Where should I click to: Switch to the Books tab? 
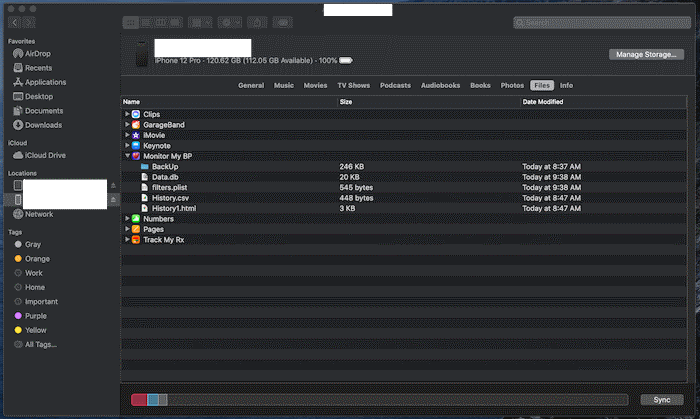[480, 85]
